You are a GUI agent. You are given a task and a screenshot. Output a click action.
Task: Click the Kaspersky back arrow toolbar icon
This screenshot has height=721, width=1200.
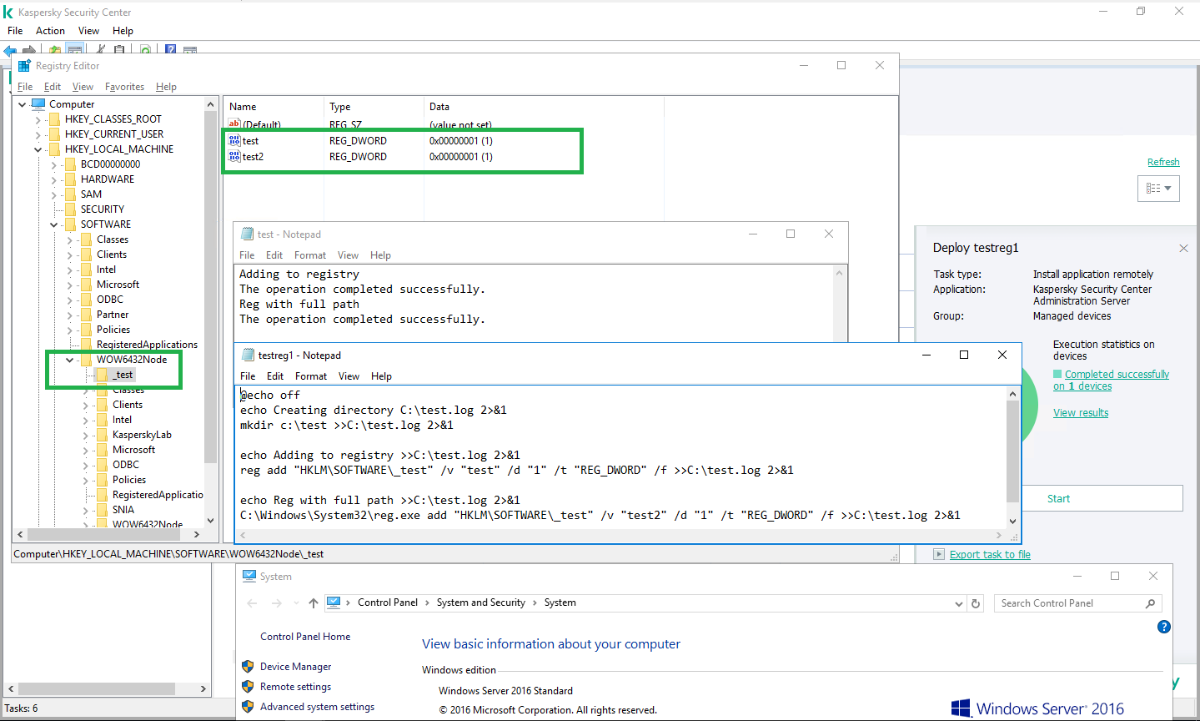(11, 49)
